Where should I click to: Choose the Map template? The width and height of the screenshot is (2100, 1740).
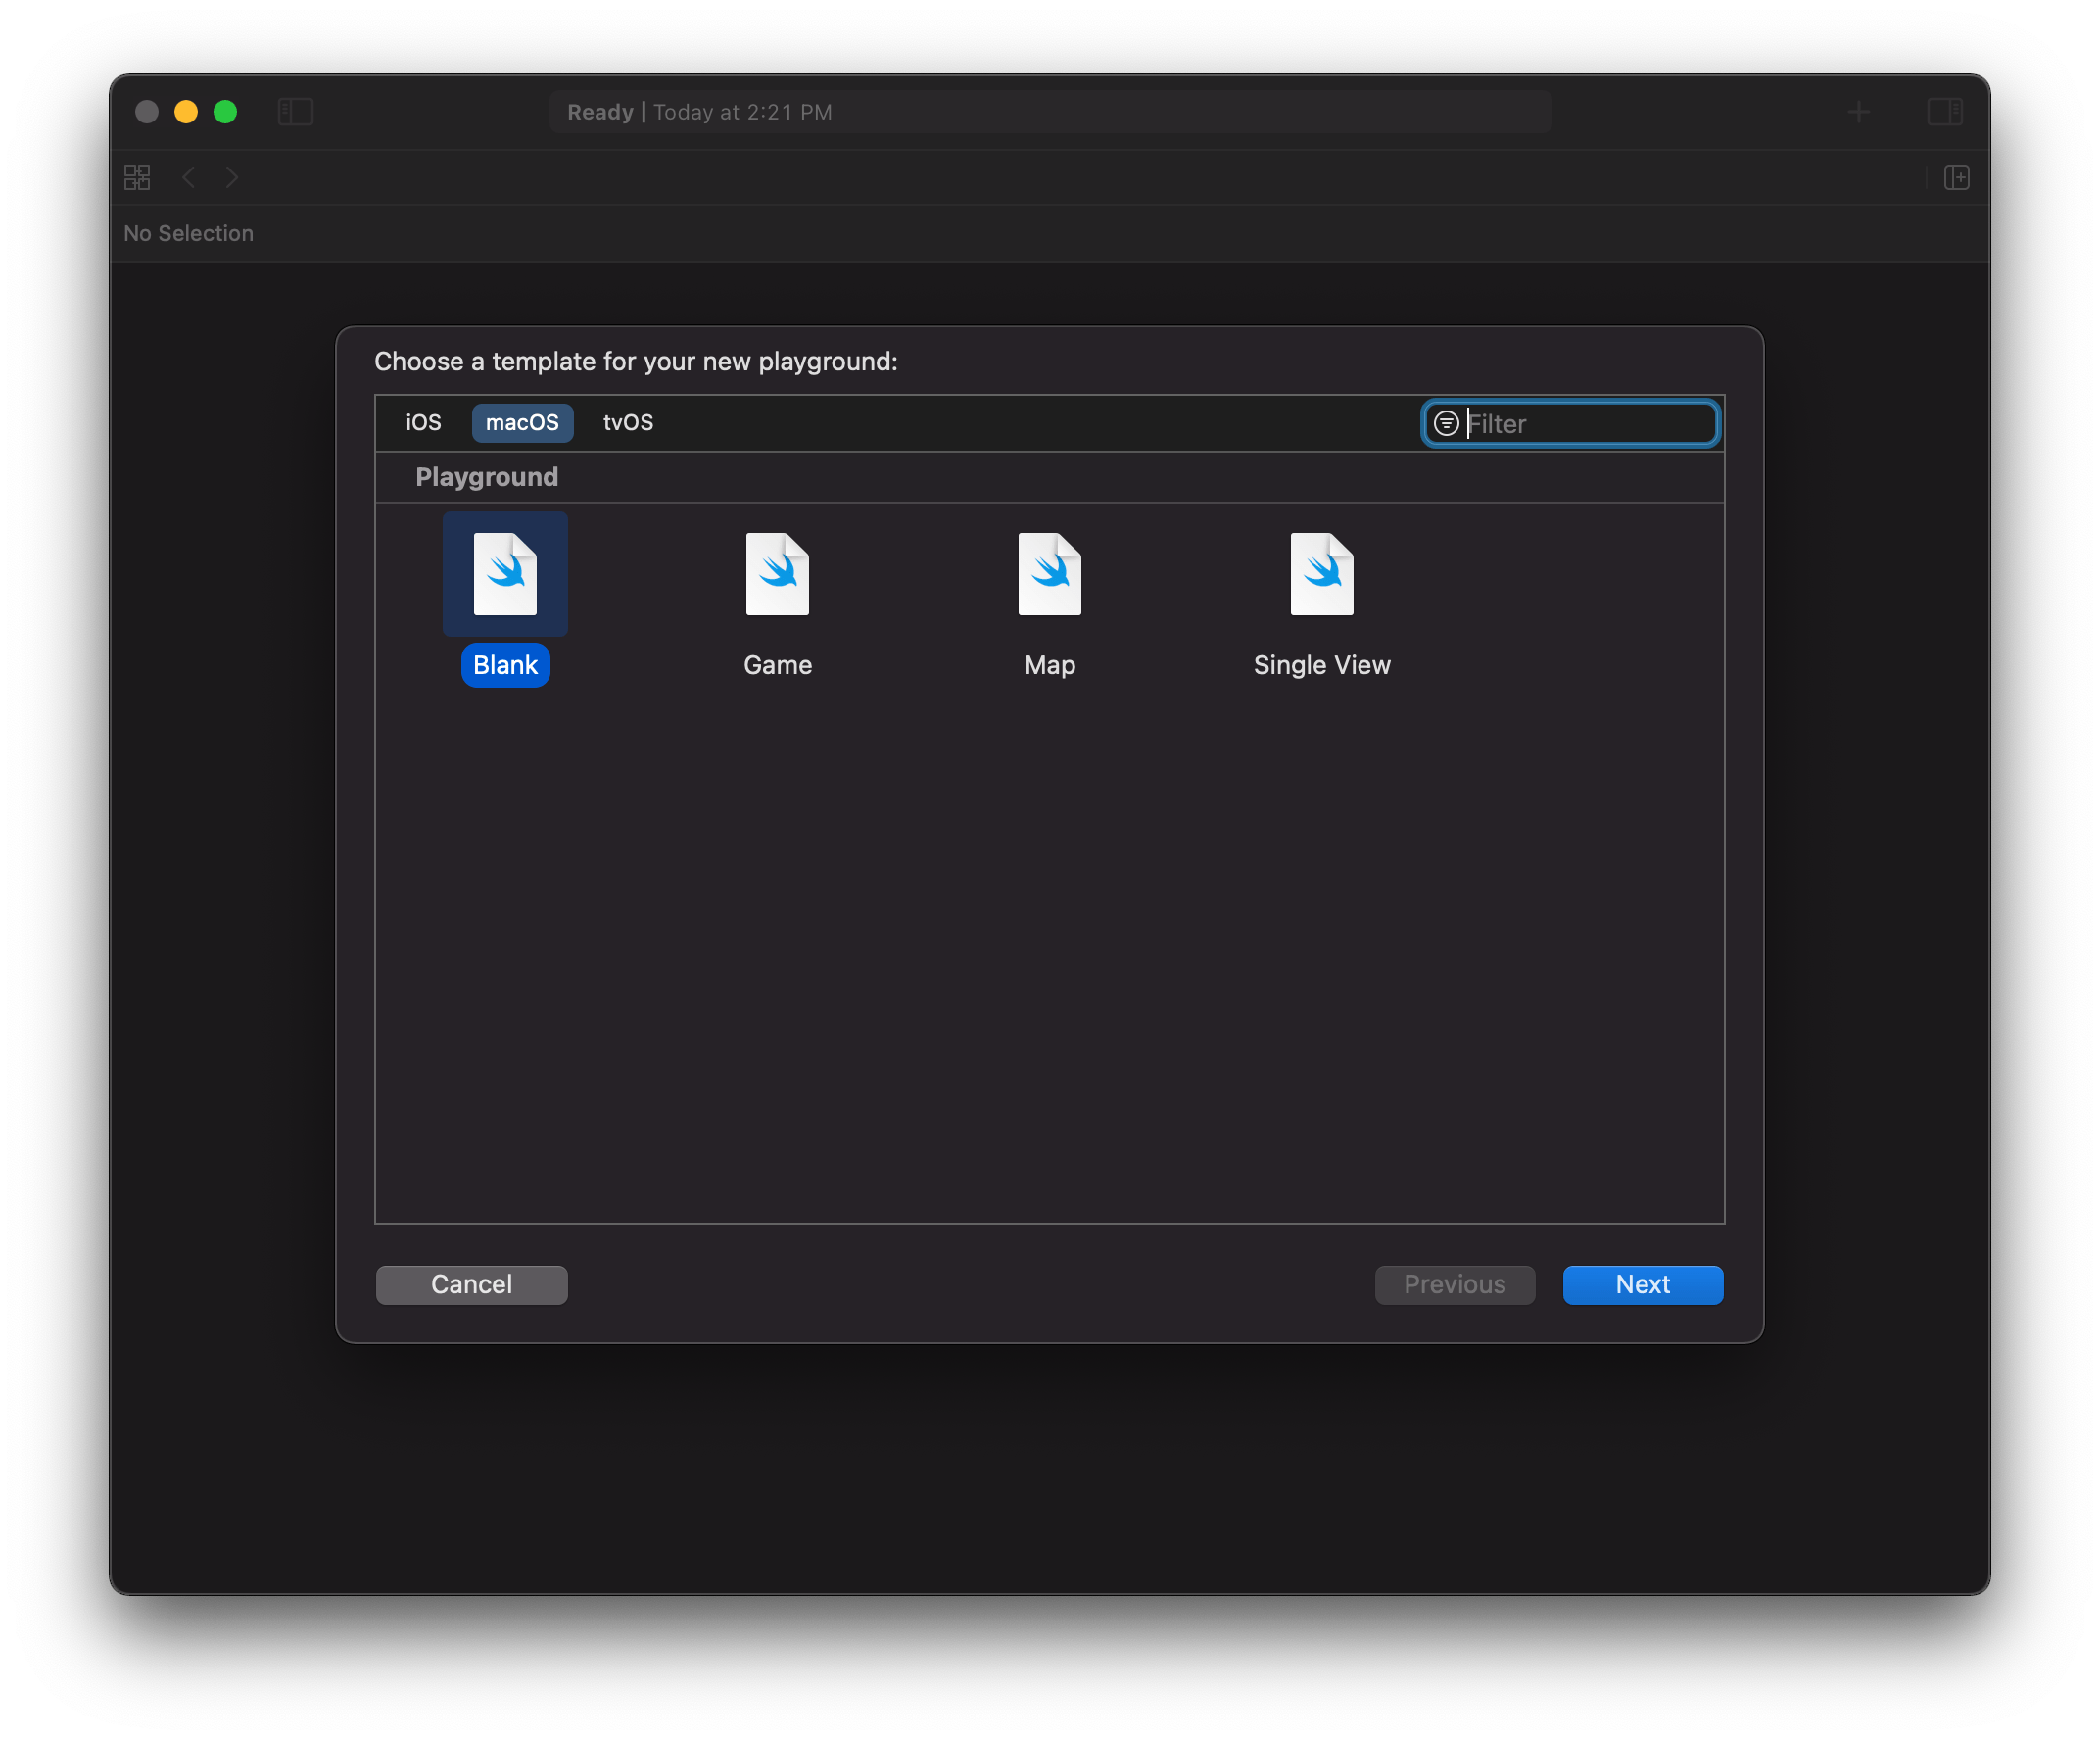click(x=1049, y=574)
